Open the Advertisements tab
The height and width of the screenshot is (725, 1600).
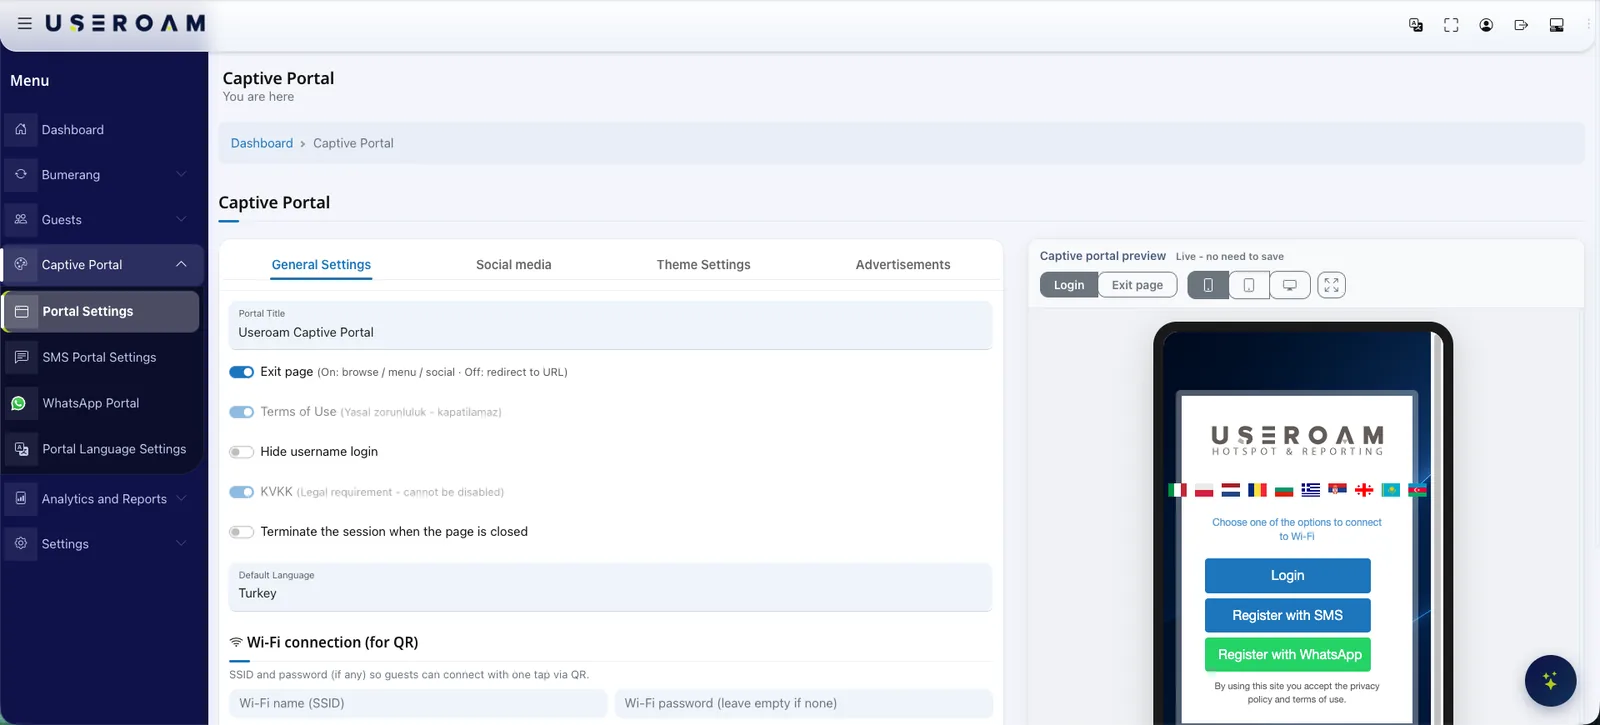903,265
